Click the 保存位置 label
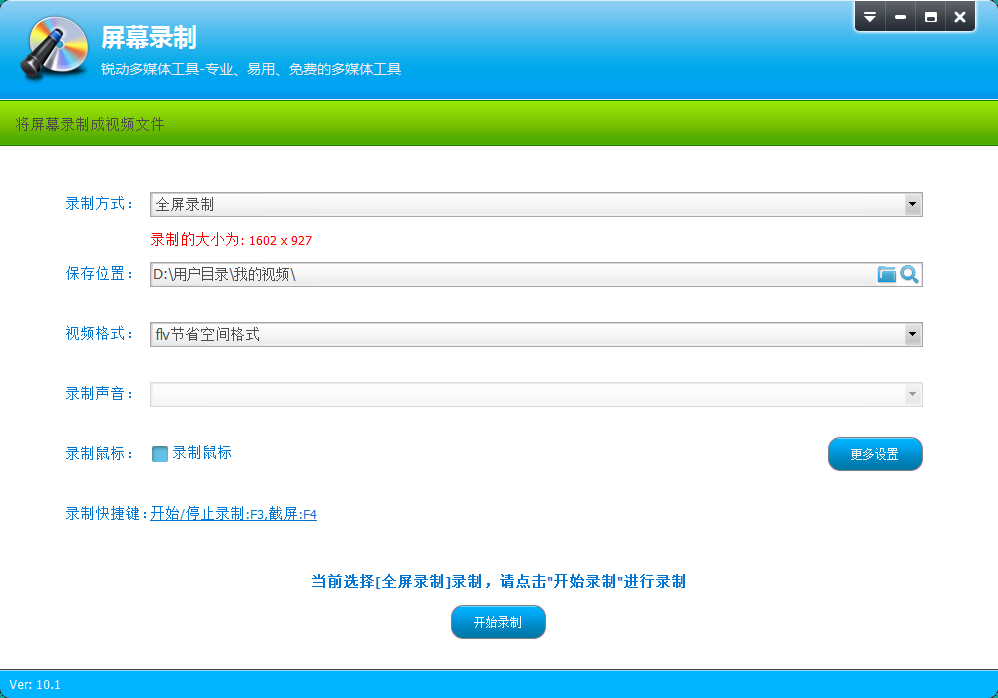Viewport: 998px width, 698px height. 99,274
